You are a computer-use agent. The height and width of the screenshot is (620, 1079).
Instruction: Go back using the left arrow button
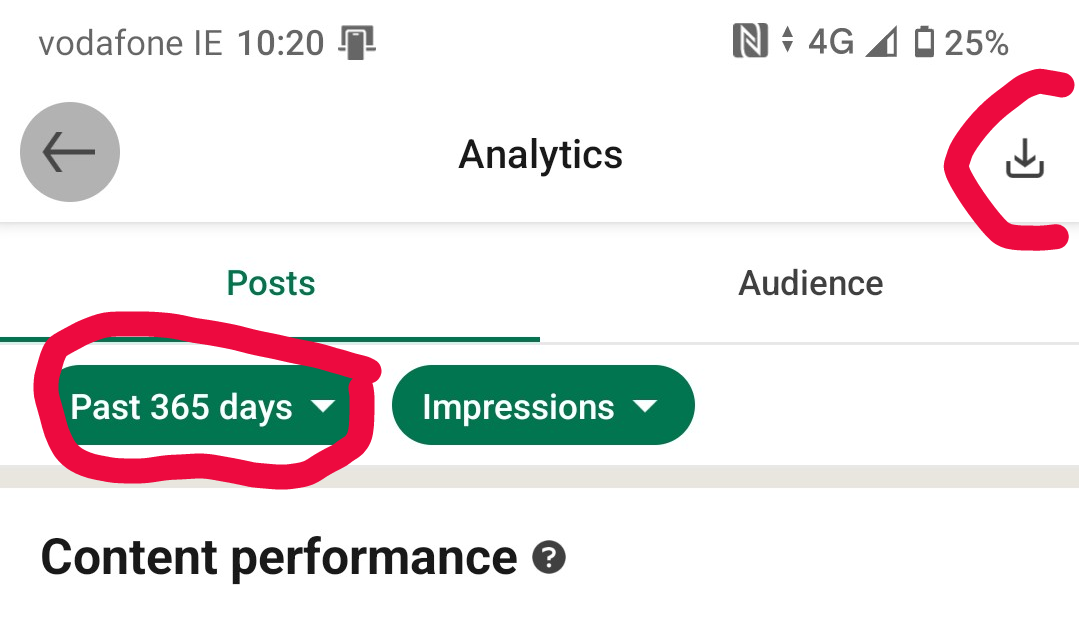(x=70, y=152)
